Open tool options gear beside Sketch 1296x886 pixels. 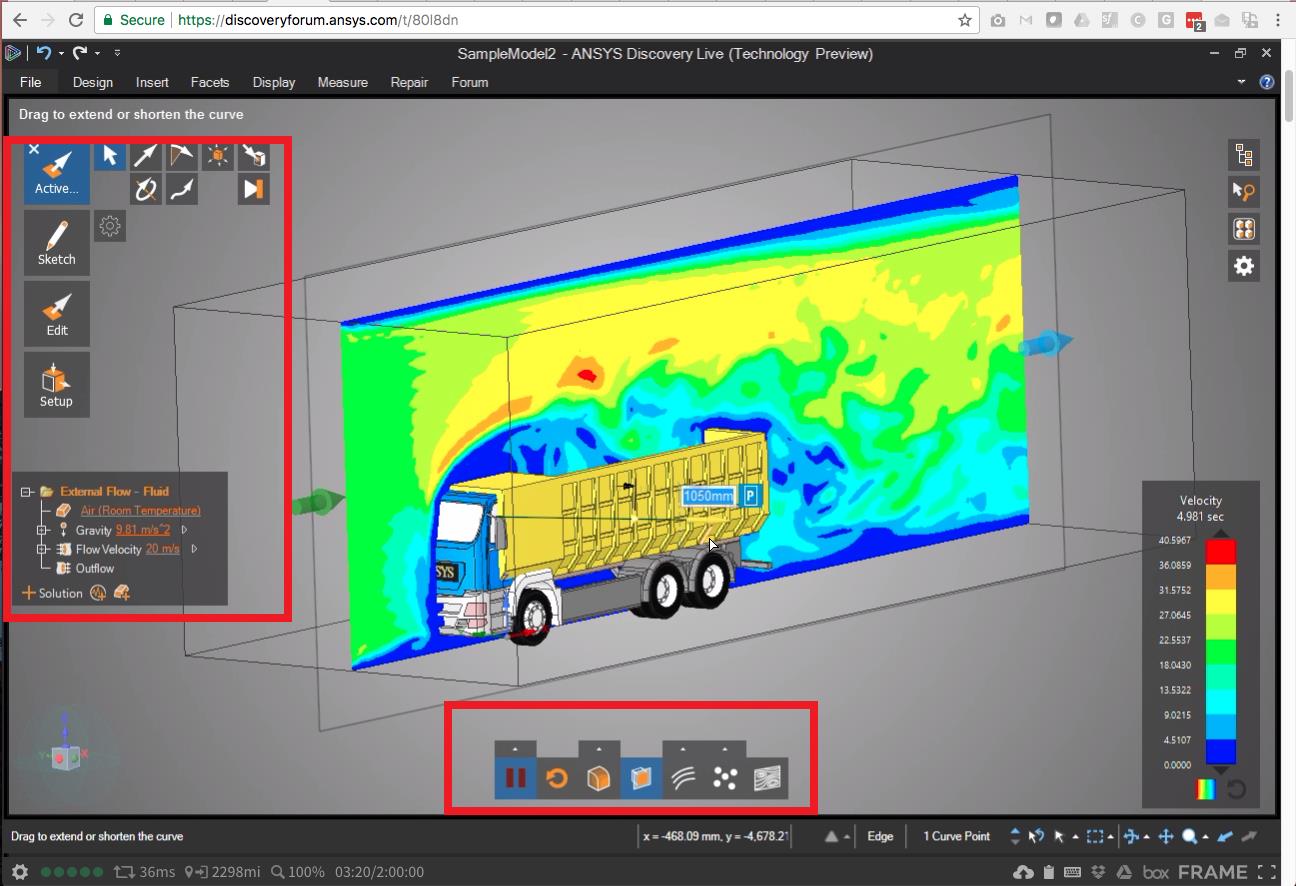110,226
